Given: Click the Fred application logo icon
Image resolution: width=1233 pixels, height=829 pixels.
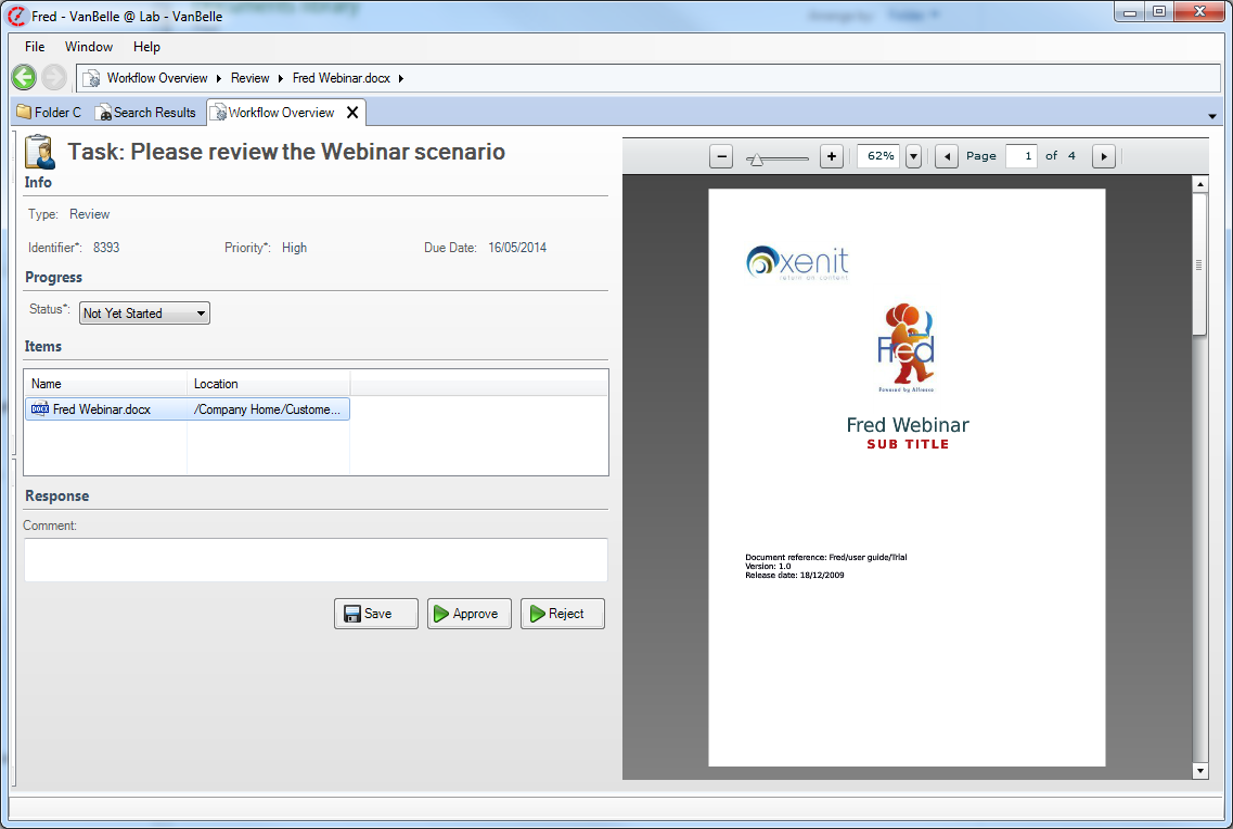Looking at the screenshot, I should pyautogui.click(x=16, y=15).
